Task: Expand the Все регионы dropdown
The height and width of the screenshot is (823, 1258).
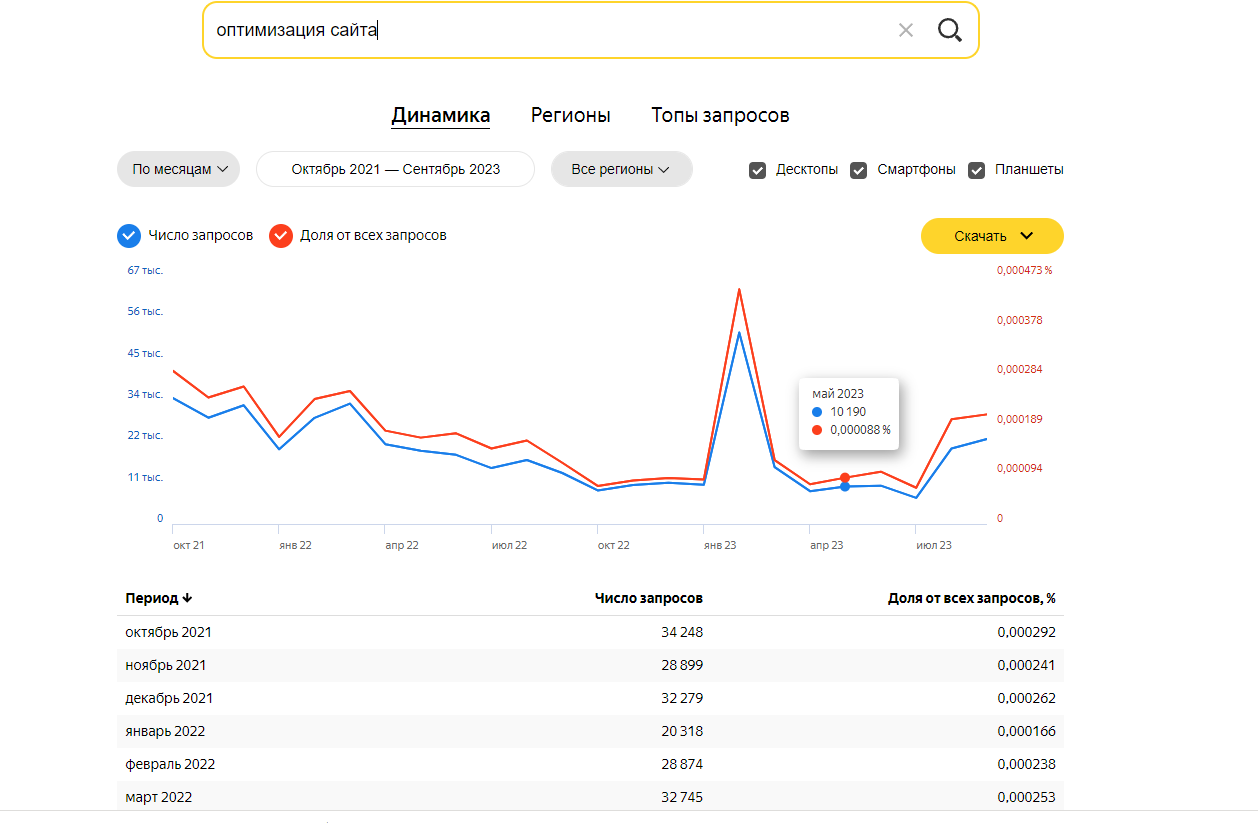Action: (x=621, y=170)
